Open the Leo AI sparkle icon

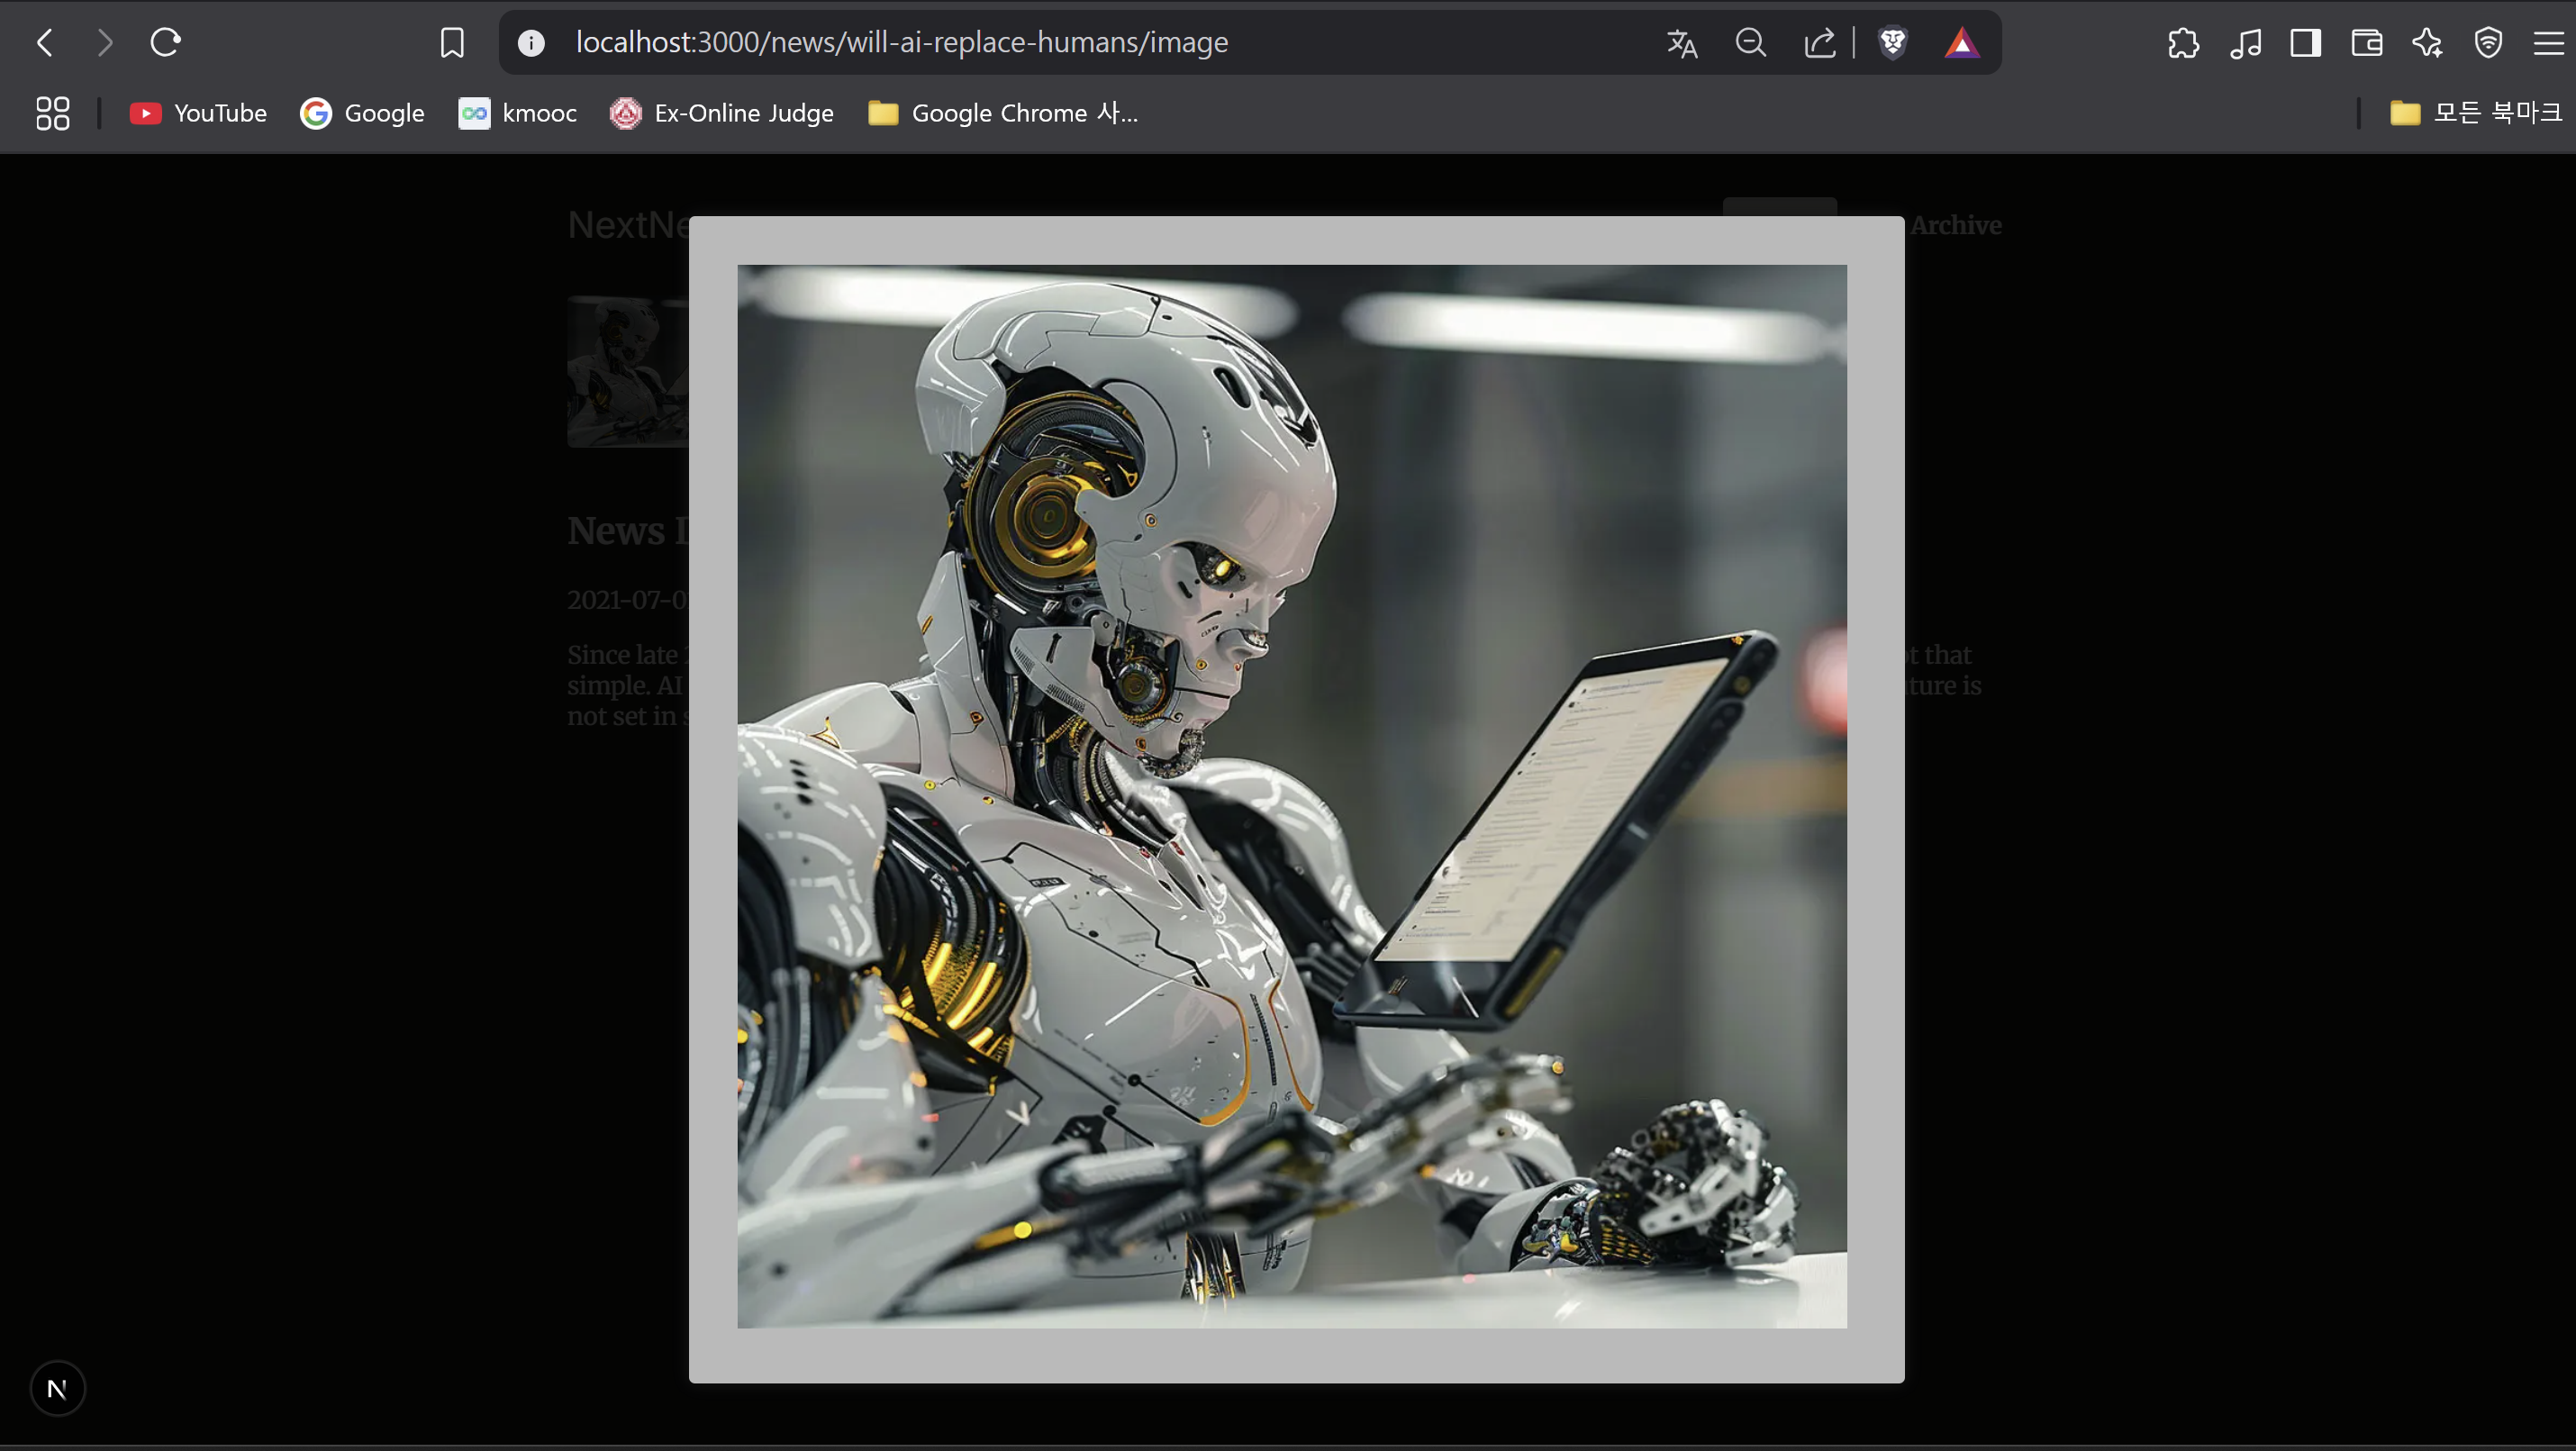2427,43
